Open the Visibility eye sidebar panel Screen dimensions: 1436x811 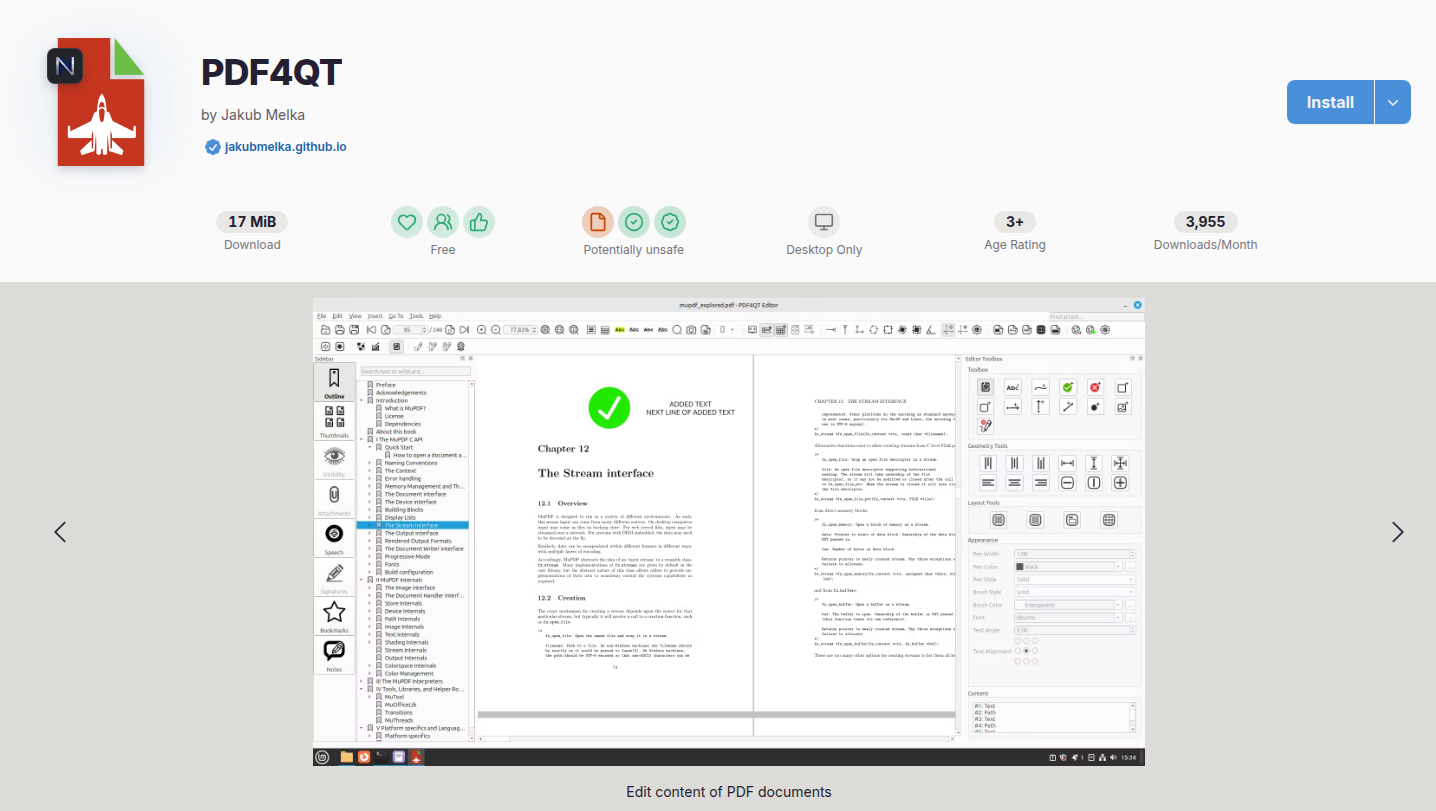(334, 461)
